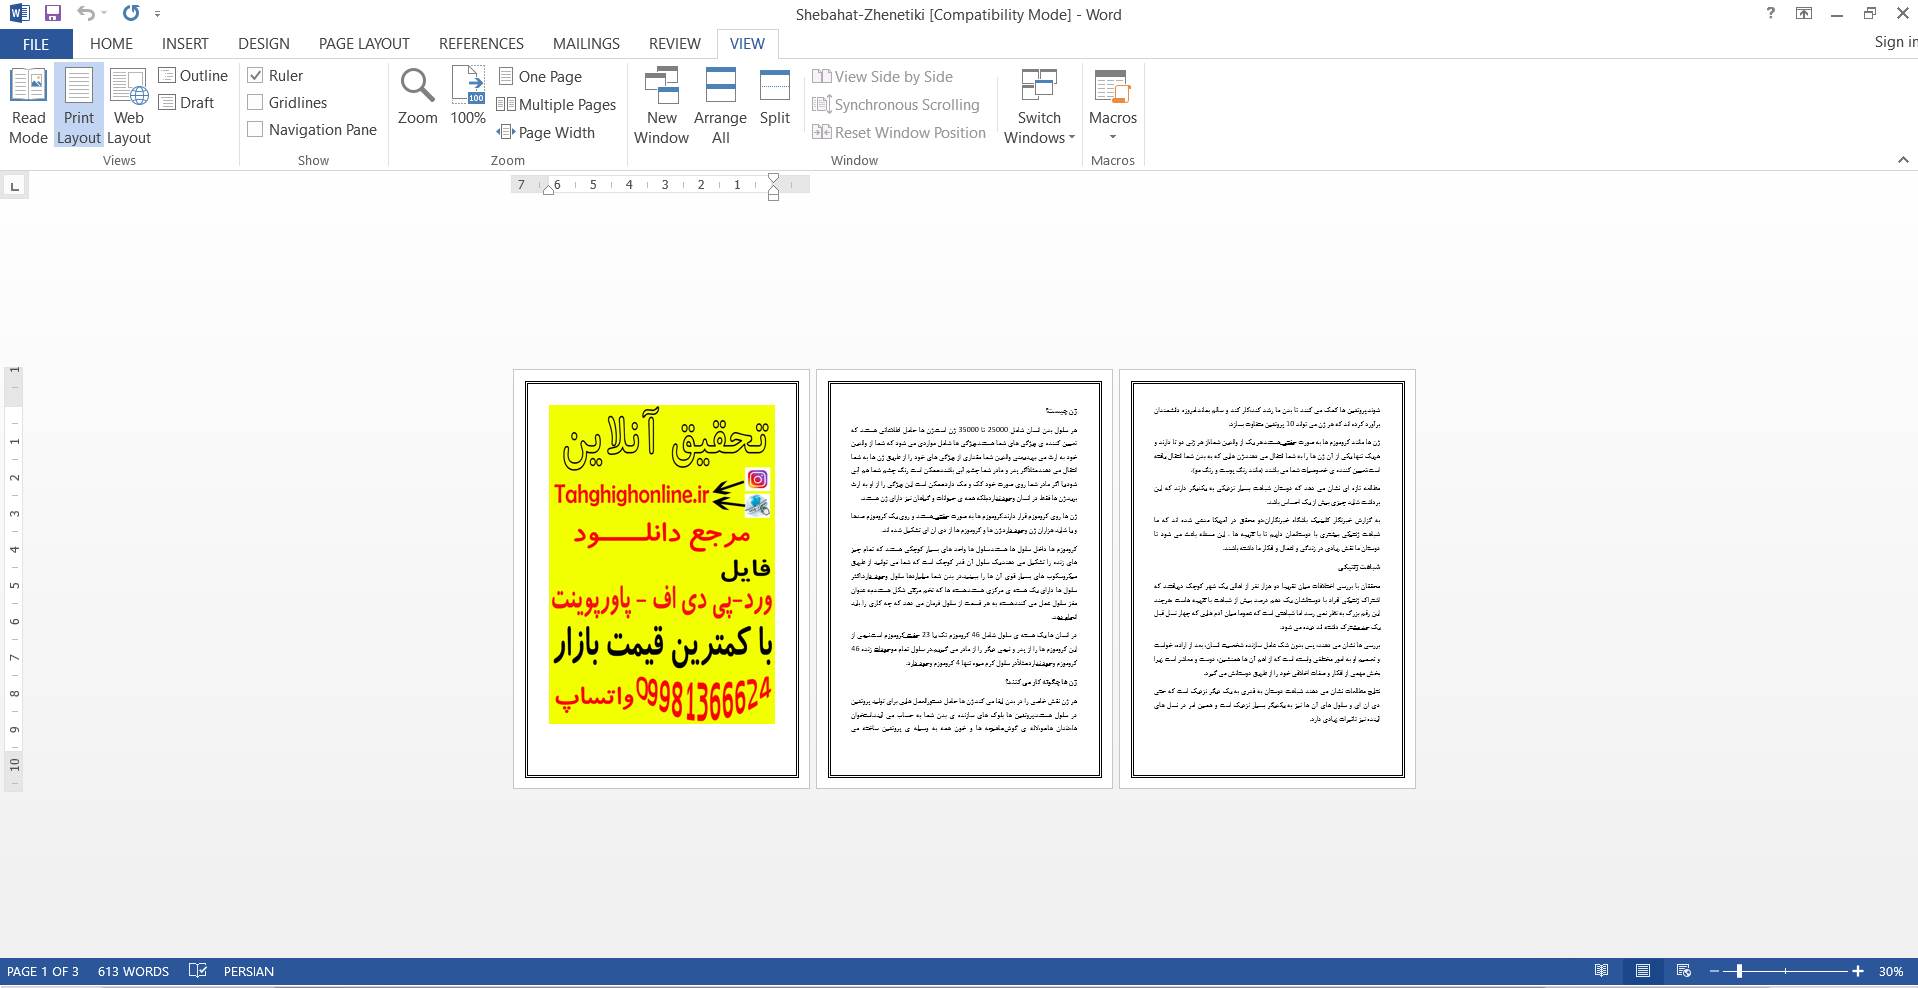Open Word Help question mark

point(1771,13)
